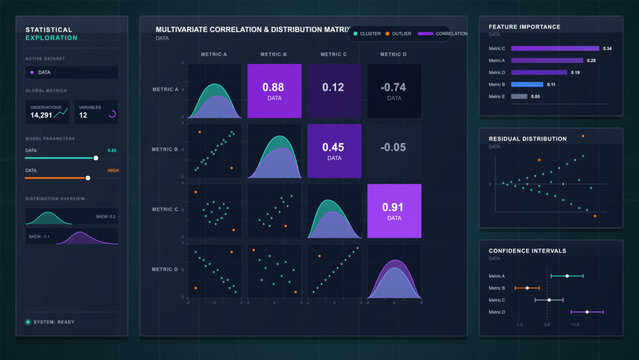Click the Feature Importance panel title
639x360 pixels.
coord(524,27)
